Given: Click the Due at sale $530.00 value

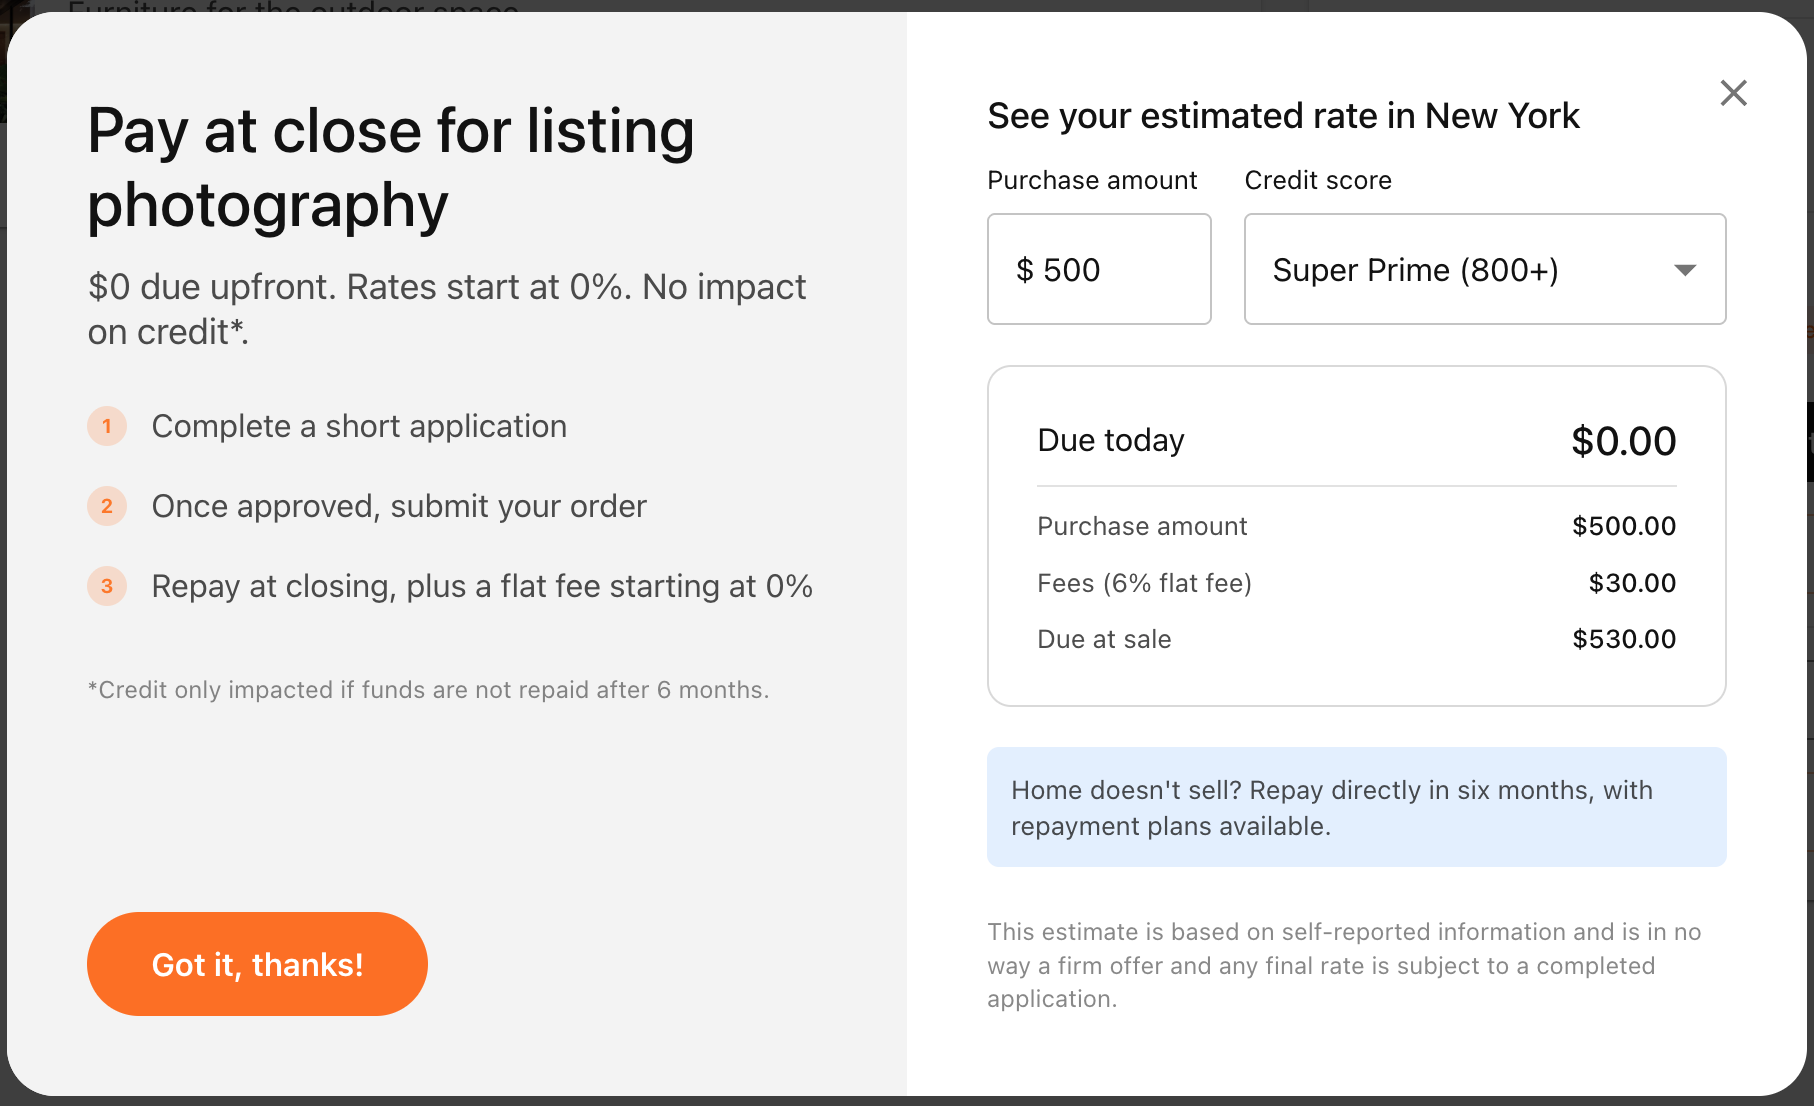Looking at the screenshot, I should [x=1623, y=639].
